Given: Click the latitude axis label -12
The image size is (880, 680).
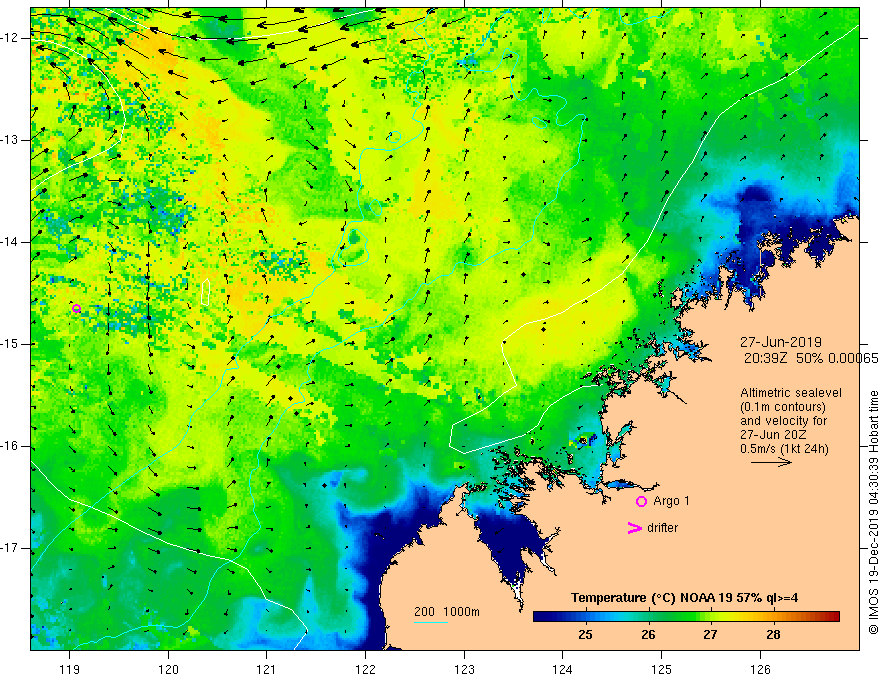Looking at the screenshot, I should [x=9, y=38].
